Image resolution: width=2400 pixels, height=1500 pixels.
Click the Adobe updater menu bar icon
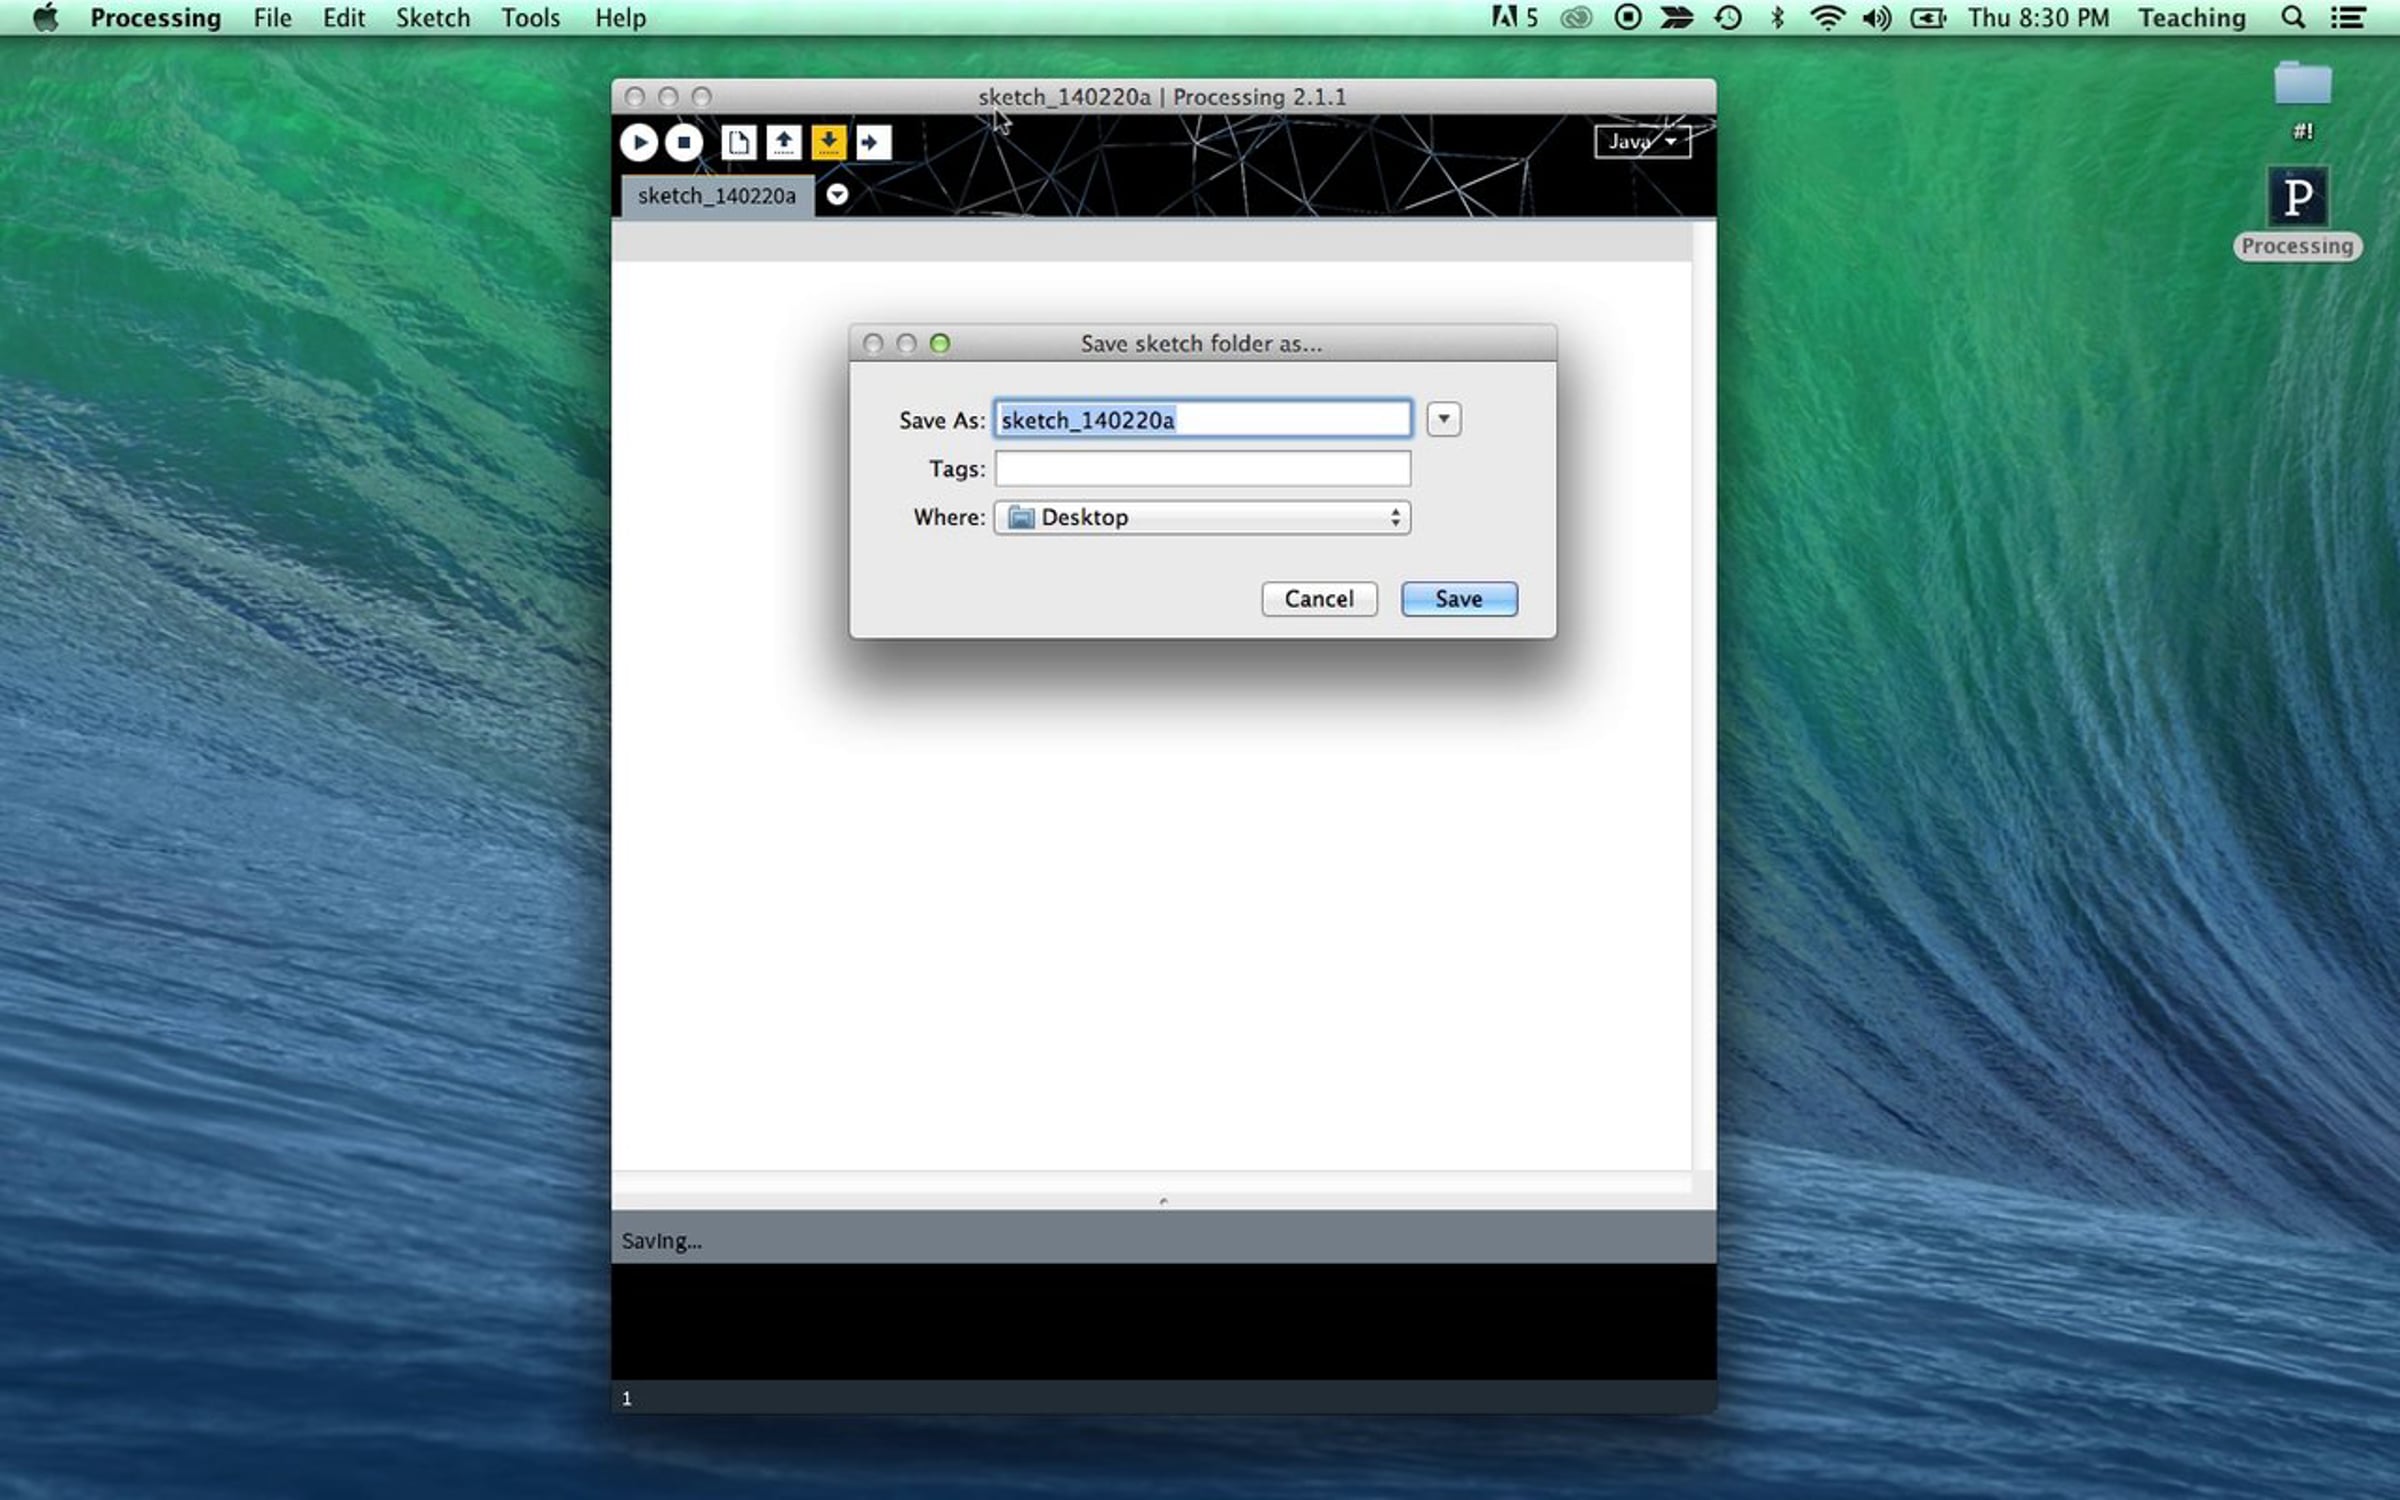point(1514,18)
